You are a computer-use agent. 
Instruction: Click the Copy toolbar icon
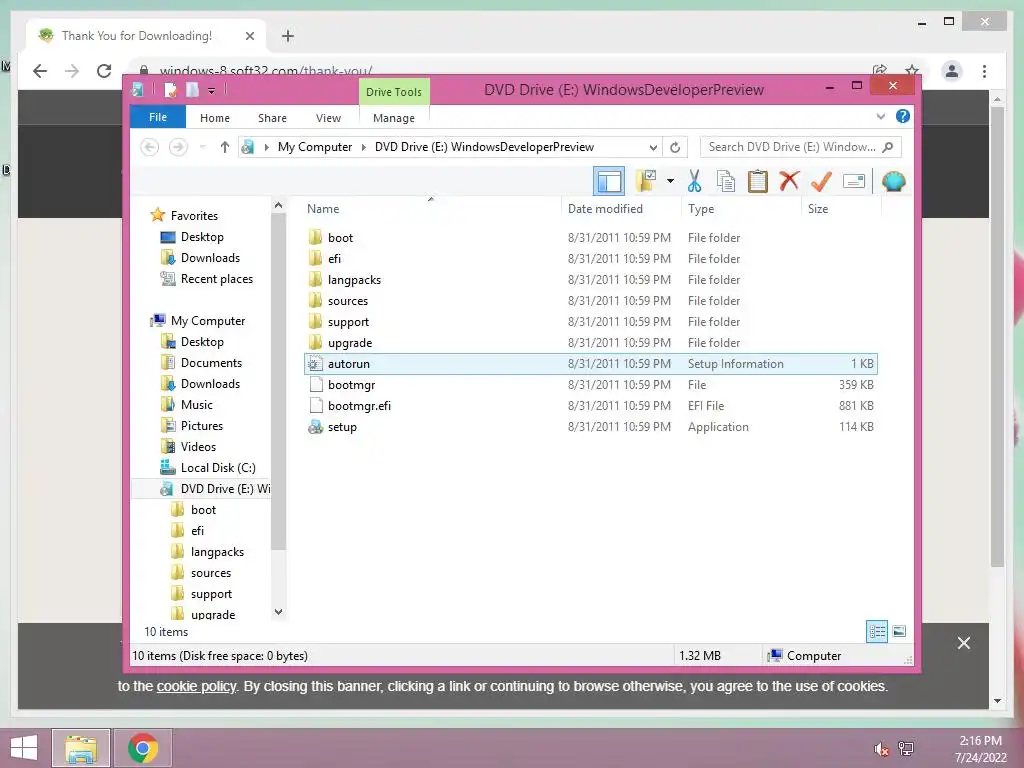coord(726,181)
